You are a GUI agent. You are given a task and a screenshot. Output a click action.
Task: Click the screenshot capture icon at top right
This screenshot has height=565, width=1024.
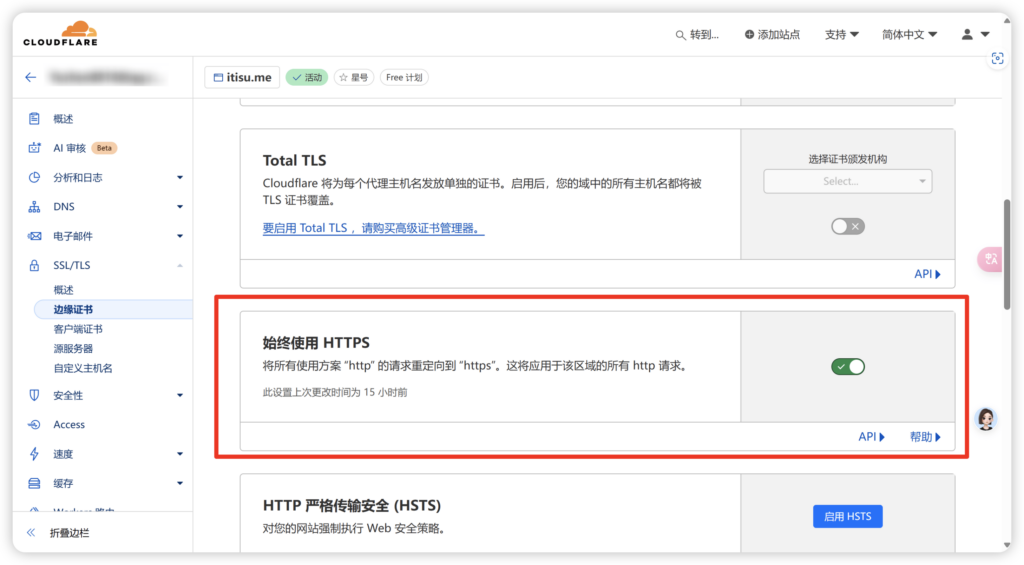[997, 58]
